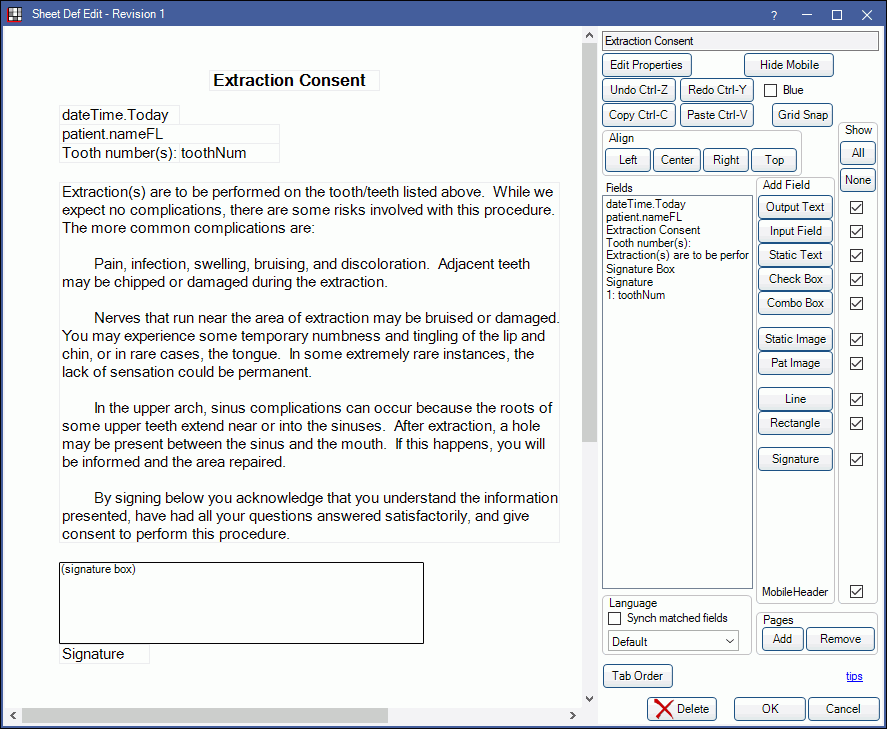Click inside the signature box rectangle
This screenshot has height=729, width=887.
pos(241,605)
